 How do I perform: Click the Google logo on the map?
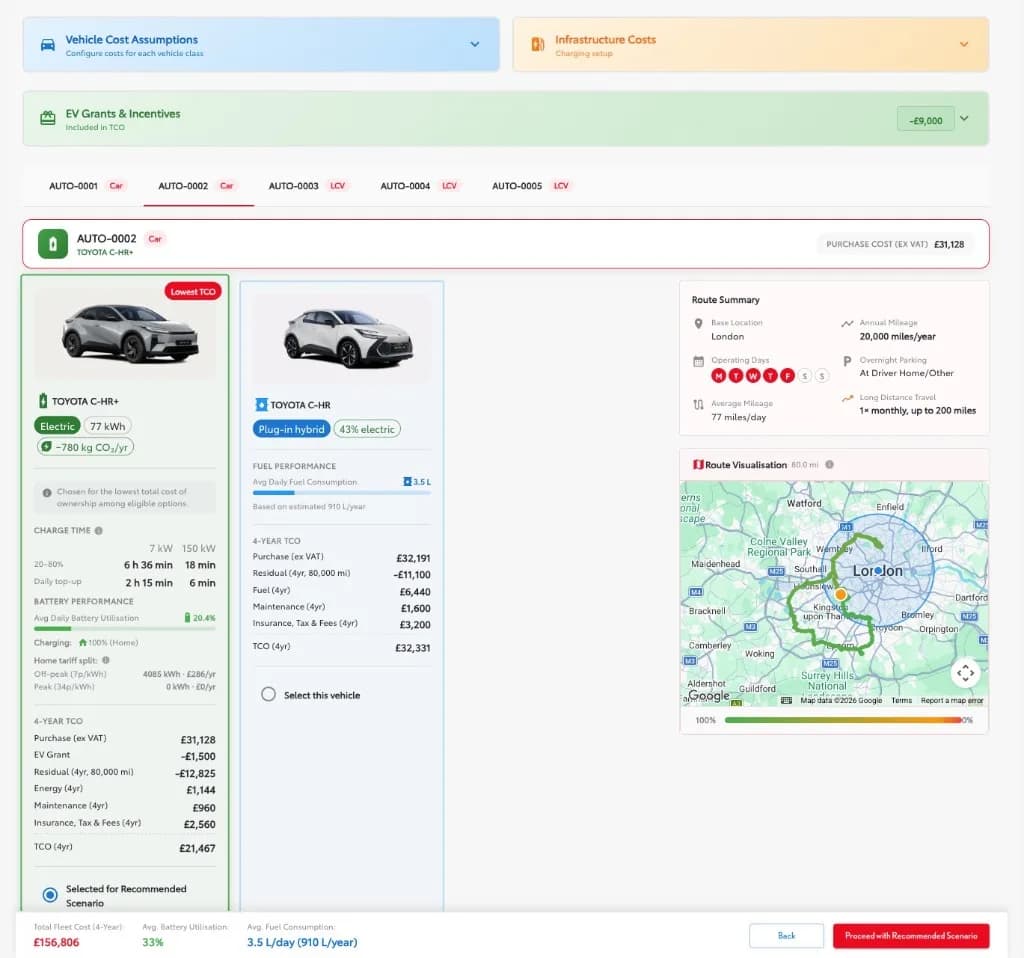(709, 695)
